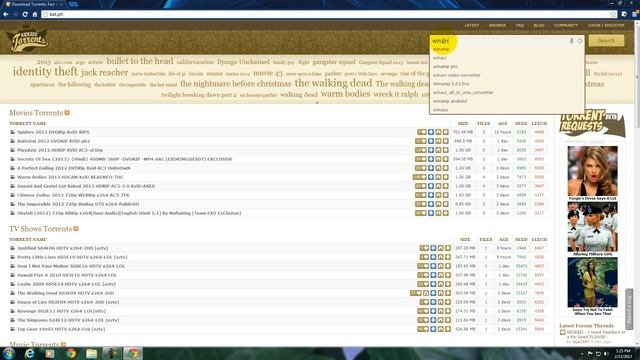Open the Movies Torrents section heading

pyautogui.click(x=36, y=113)
